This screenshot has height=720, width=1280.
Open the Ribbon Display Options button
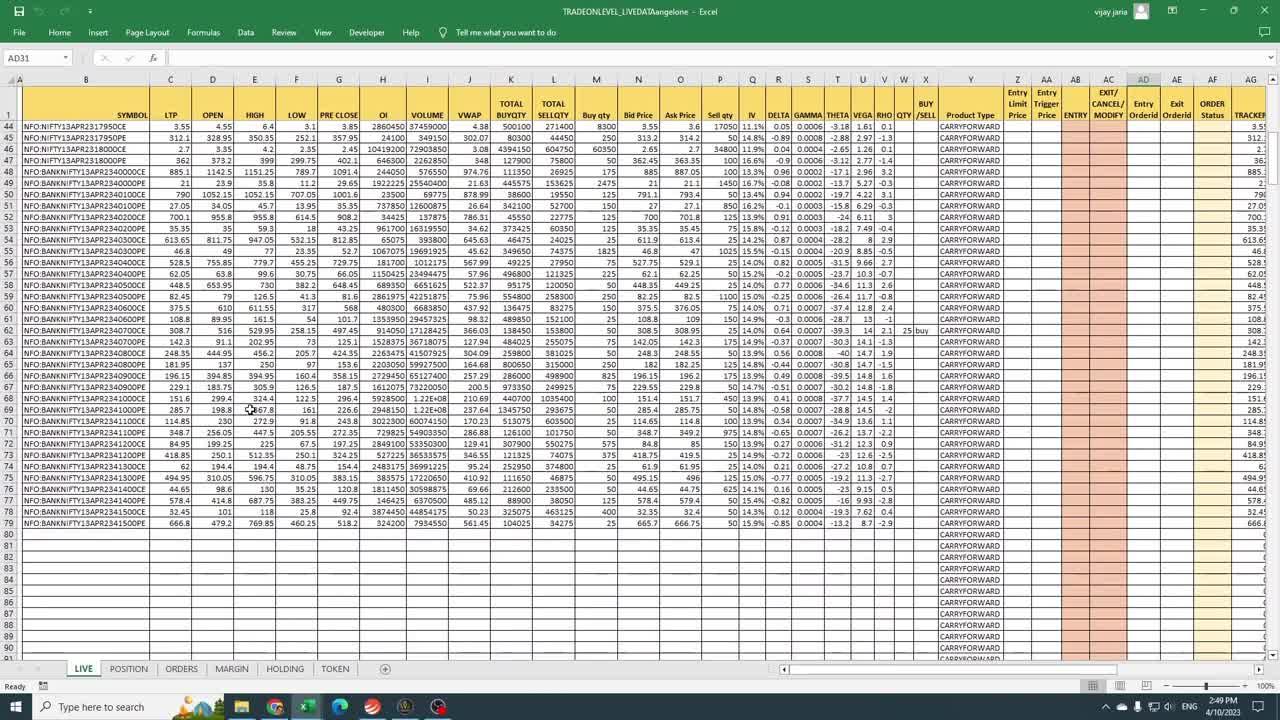tap(1172, 11)
